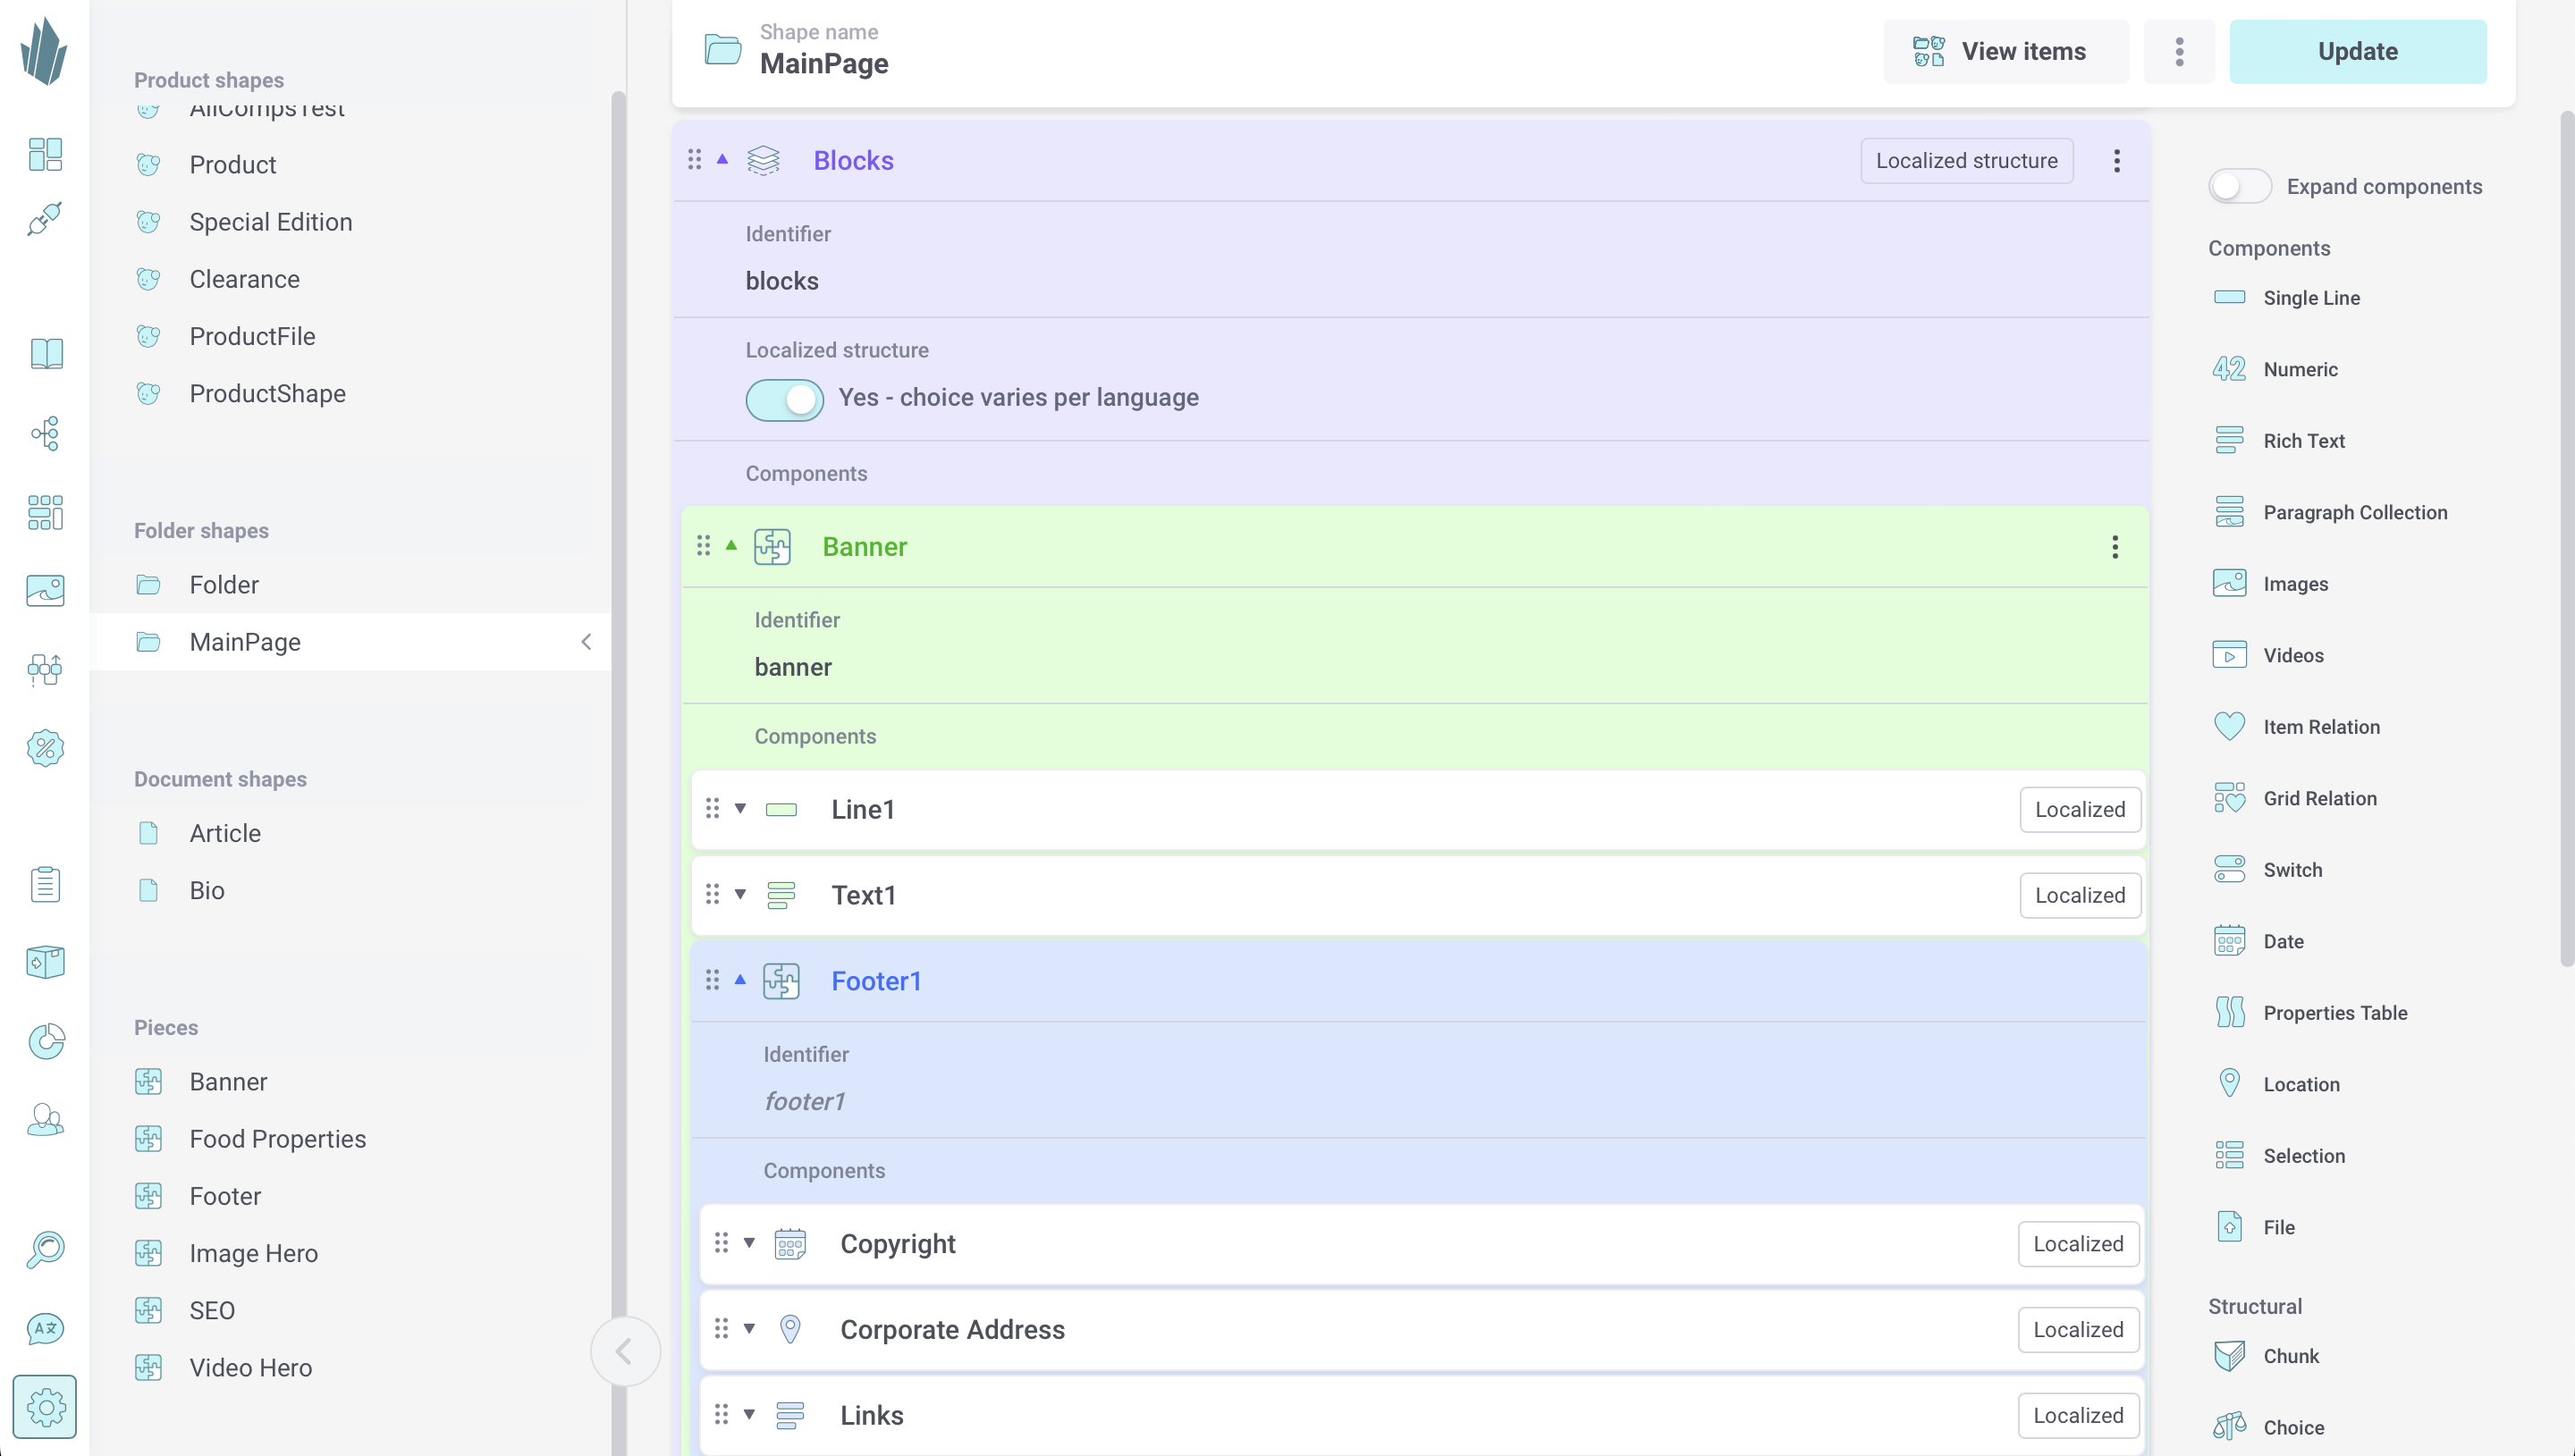Click the MainPage shape name field
Image resolution: width=2575 pixels, height=1456 pixels.
[824, 63]
